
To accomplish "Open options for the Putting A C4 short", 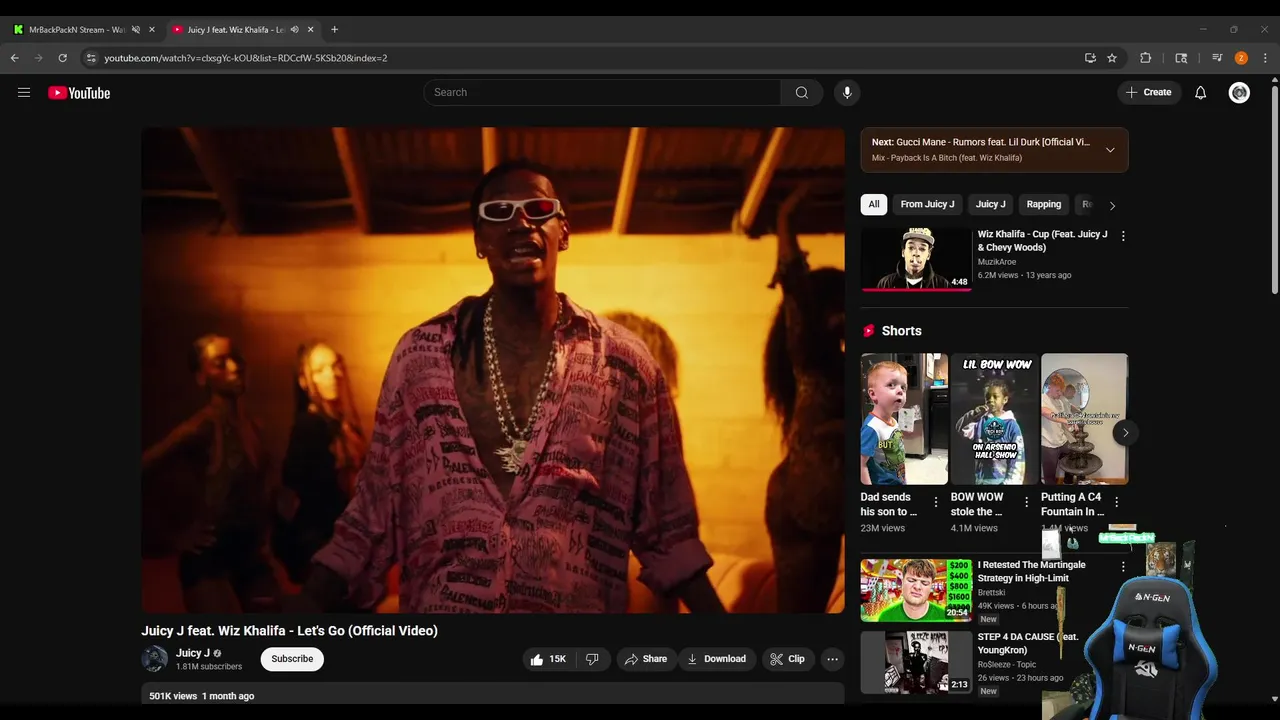I will point(1116,502).
